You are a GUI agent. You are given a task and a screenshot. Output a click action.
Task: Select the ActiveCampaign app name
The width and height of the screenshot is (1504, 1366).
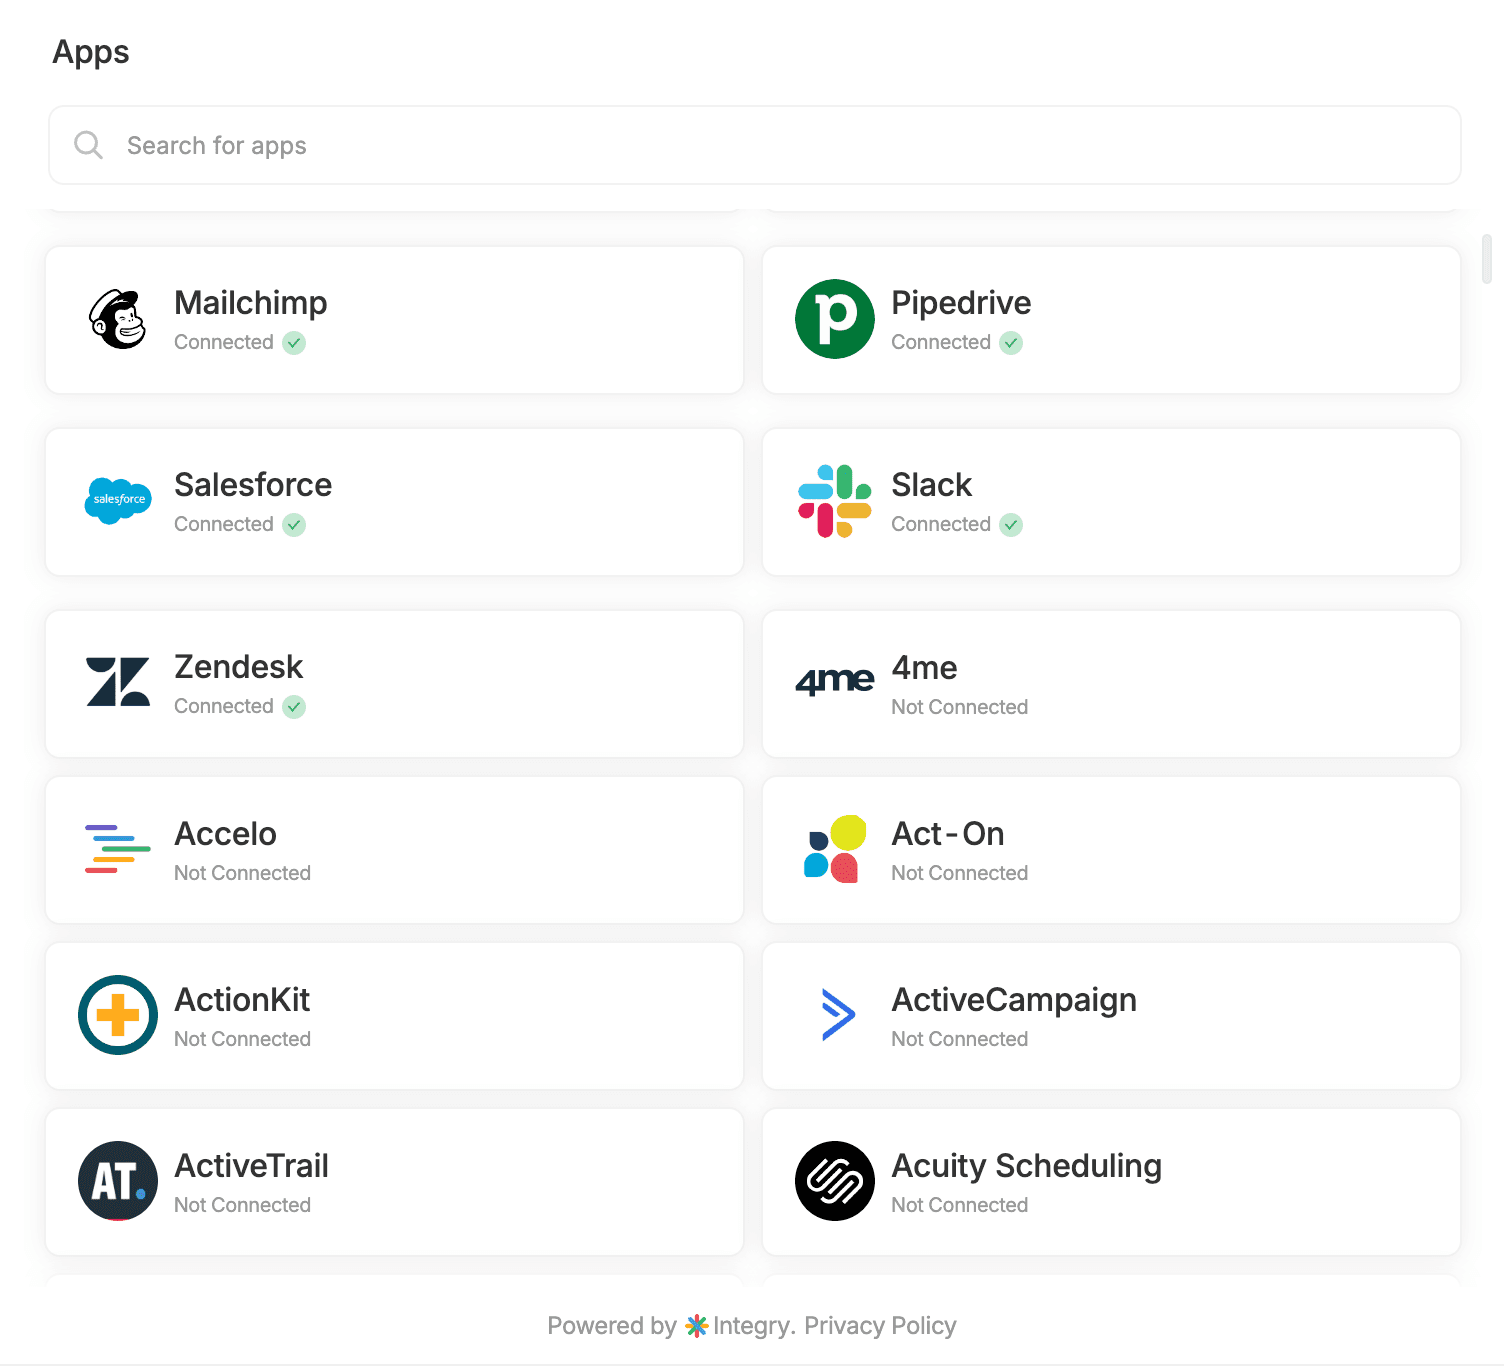1014,1000
